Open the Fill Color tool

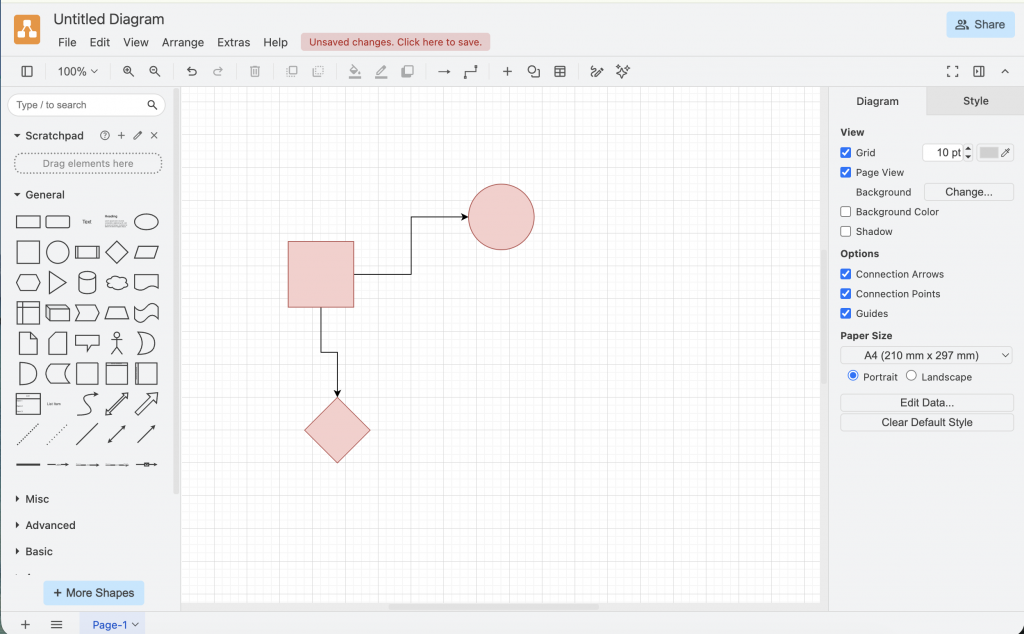354,71
